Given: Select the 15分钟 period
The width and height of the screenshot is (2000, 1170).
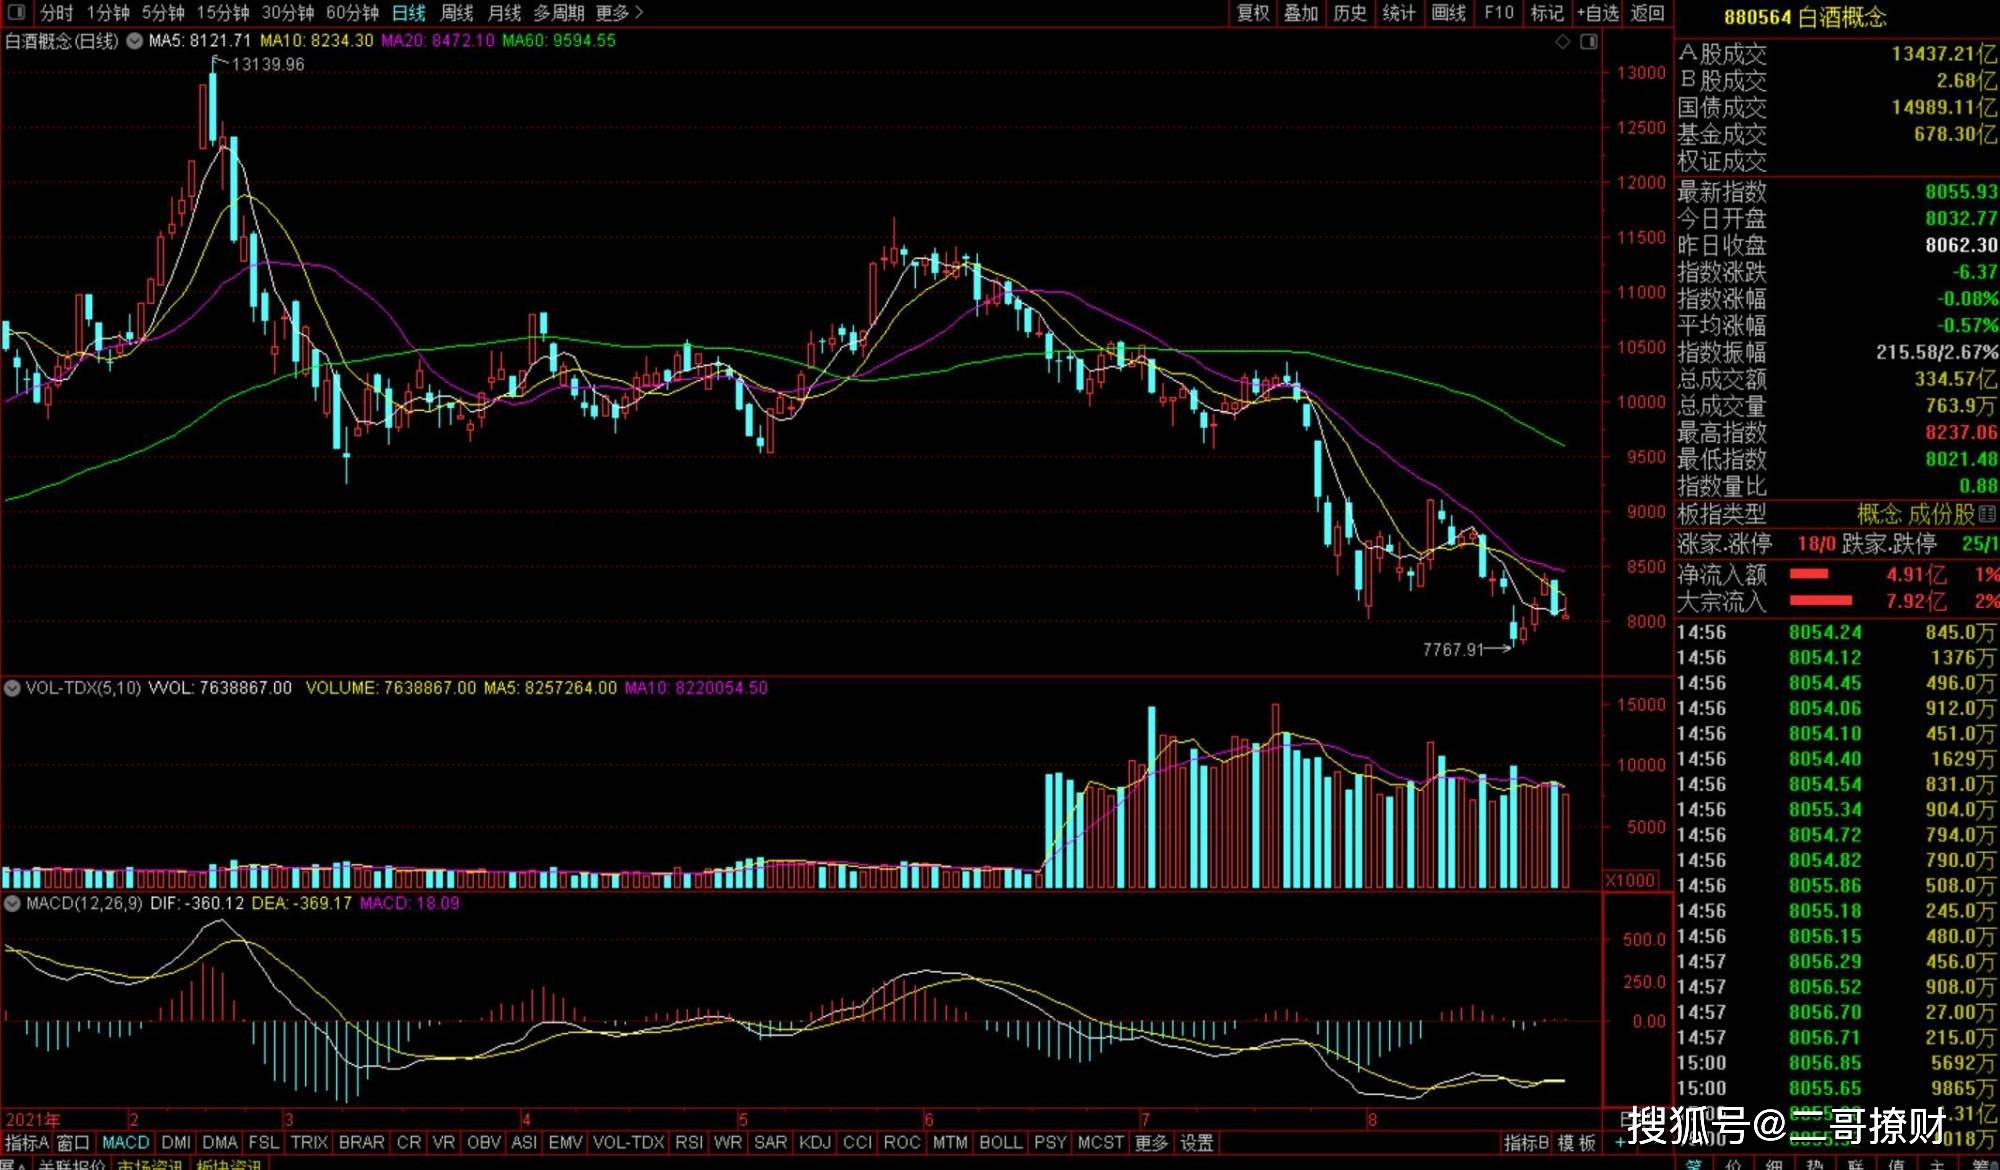Looking at the screenshot, I should 223,13.
